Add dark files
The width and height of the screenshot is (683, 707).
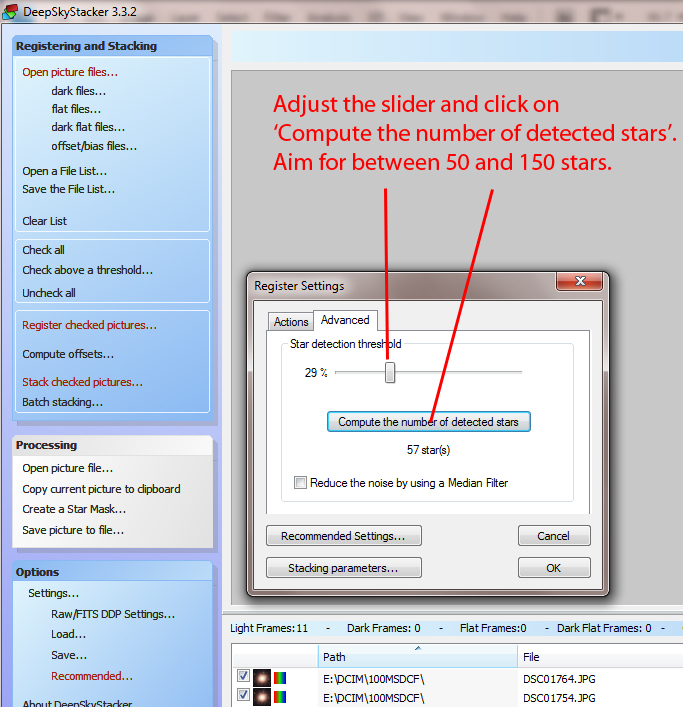pyautogui.click(x=78, y=91)
